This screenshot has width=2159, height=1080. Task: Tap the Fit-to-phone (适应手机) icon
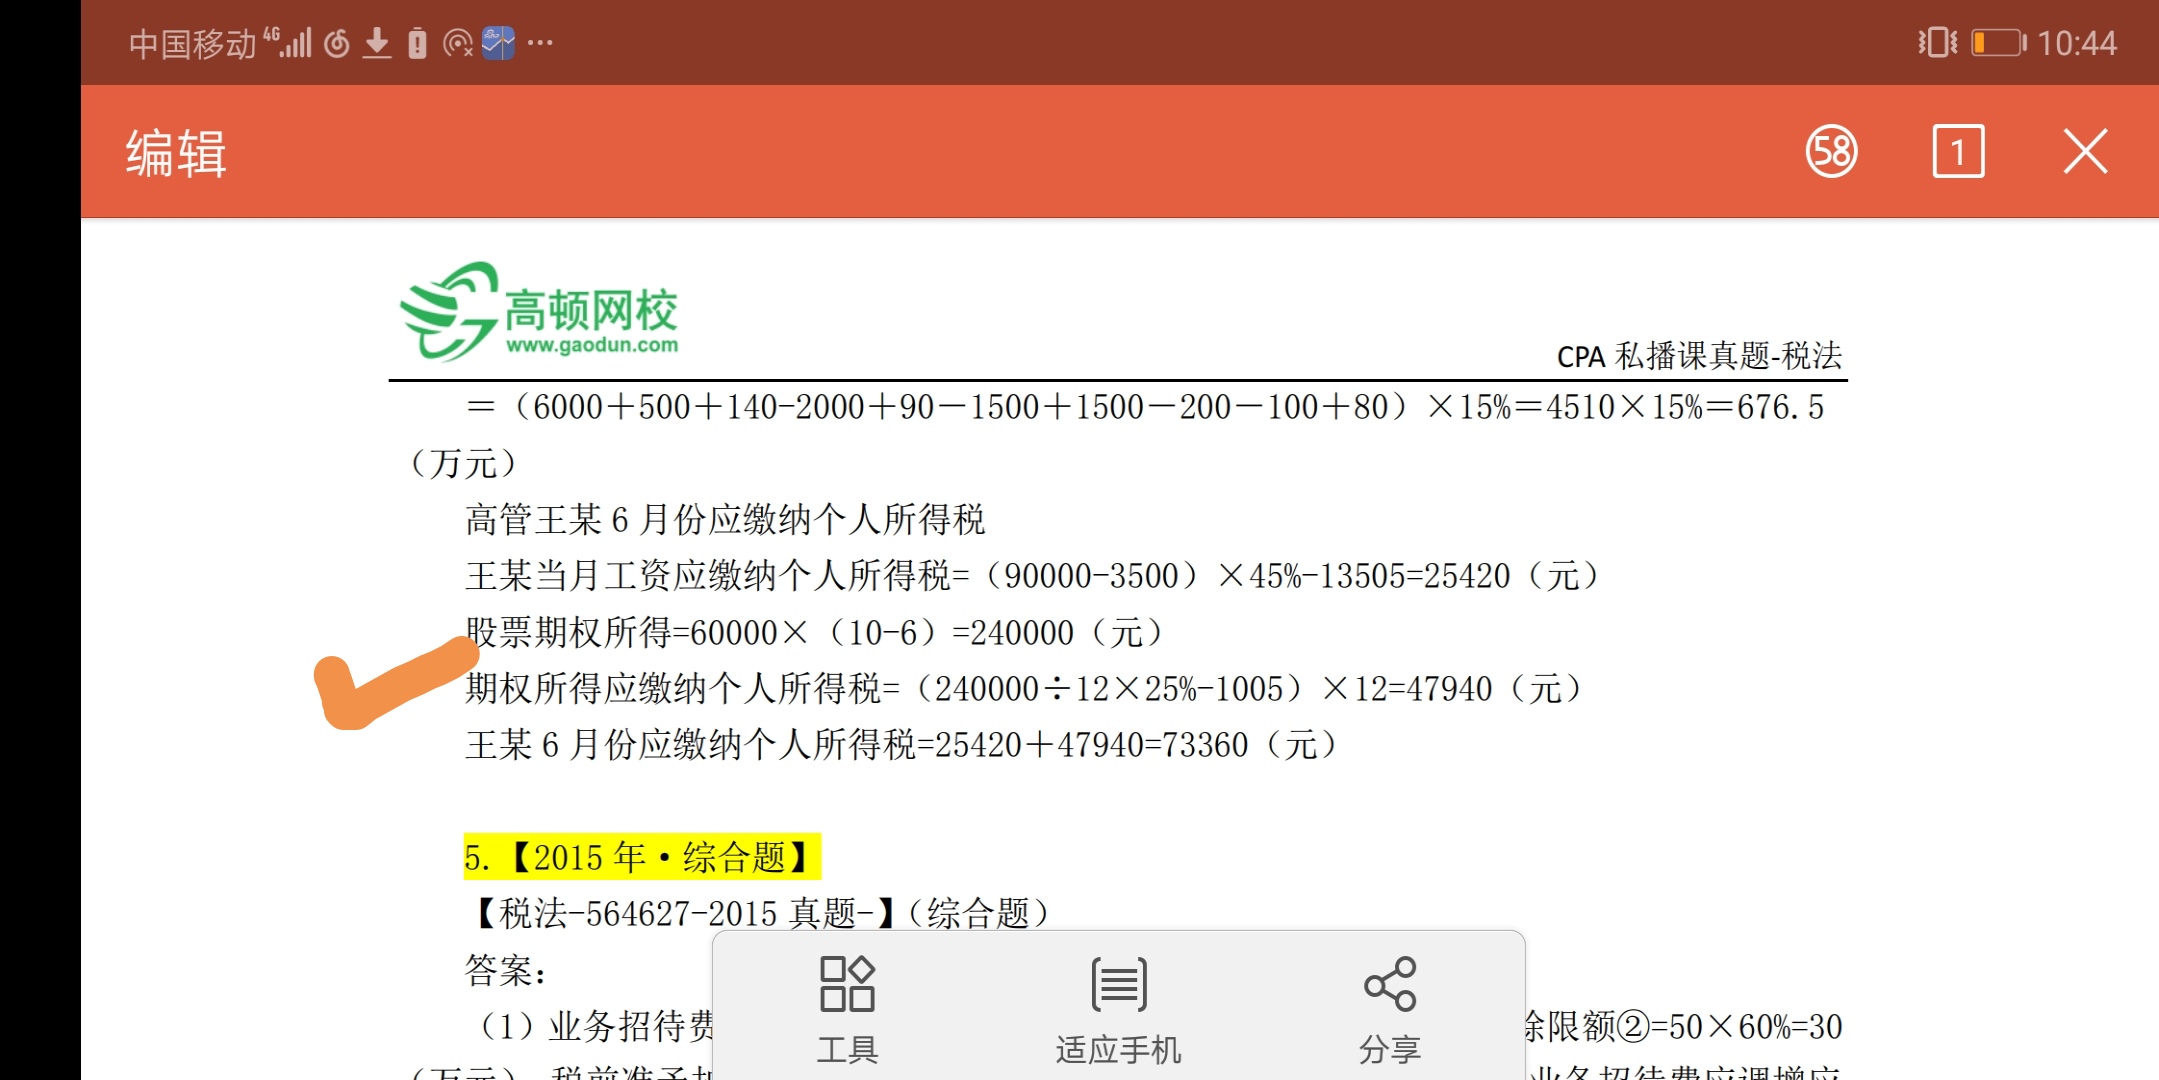pos(1118,984)
